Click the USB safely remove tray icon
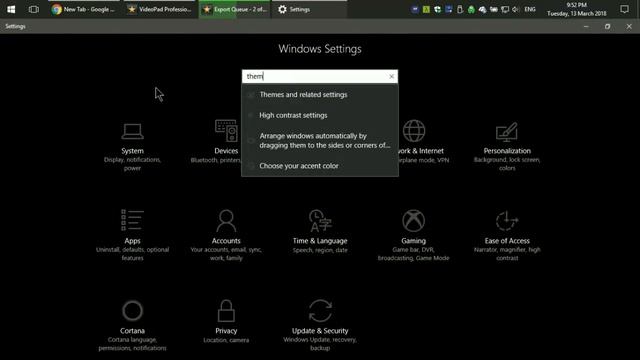Screen dimensions: 640x360 pyautogui.click(x=460, y=9)
